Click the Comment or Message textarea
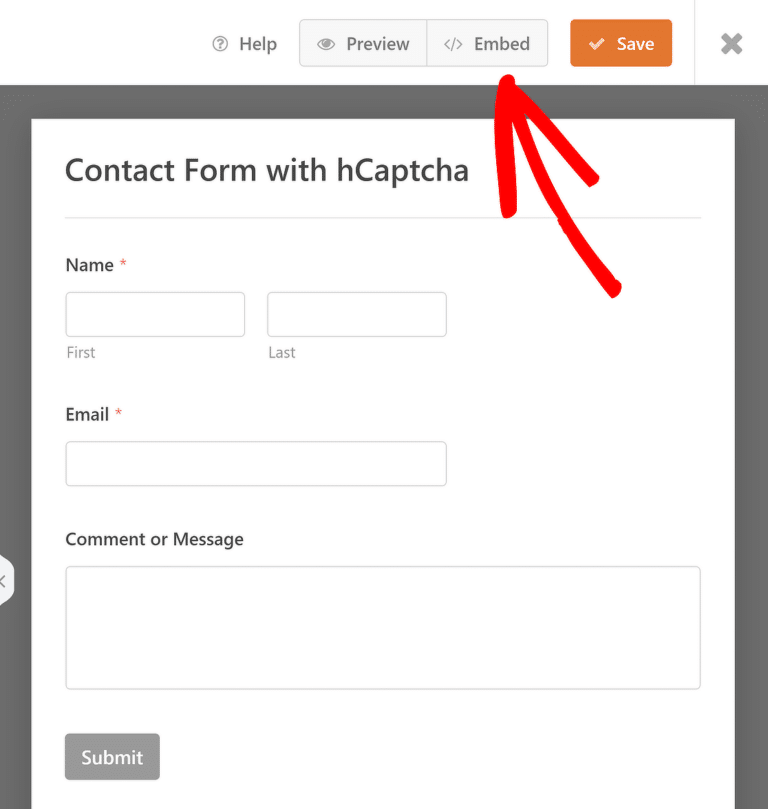 (383, 627)
